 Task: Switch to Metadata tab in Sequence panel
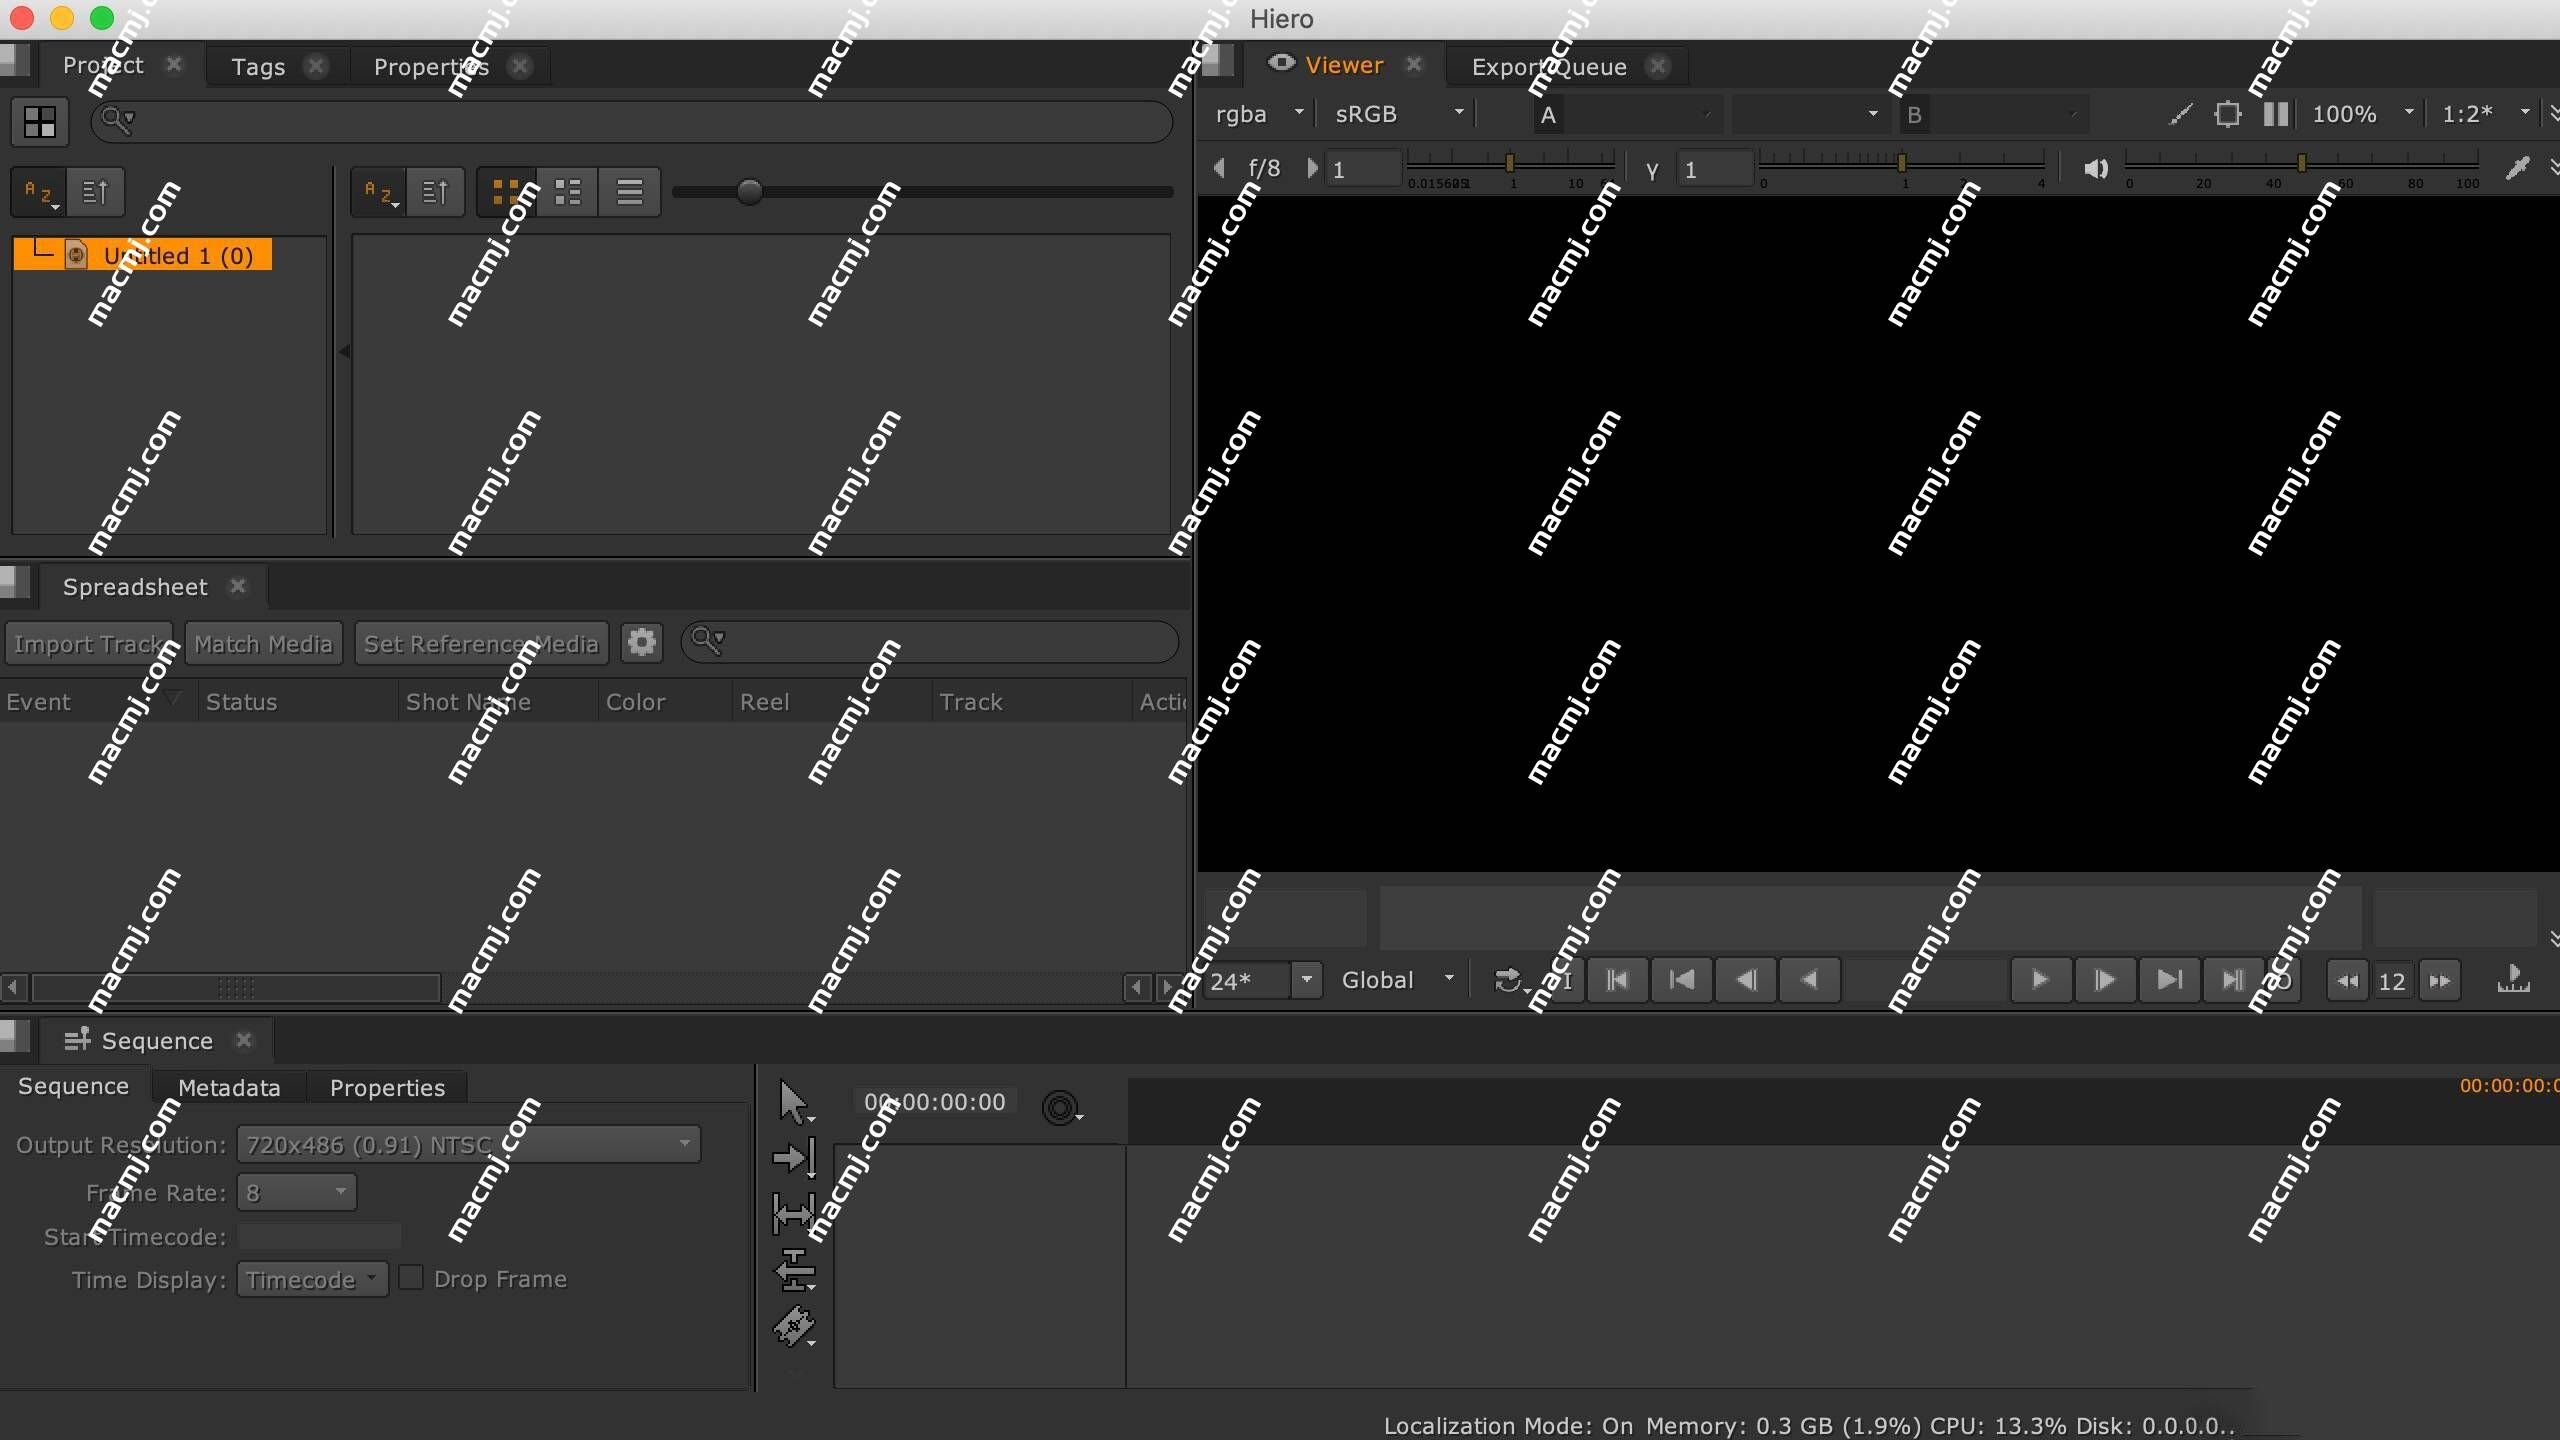pos(229,1087)
